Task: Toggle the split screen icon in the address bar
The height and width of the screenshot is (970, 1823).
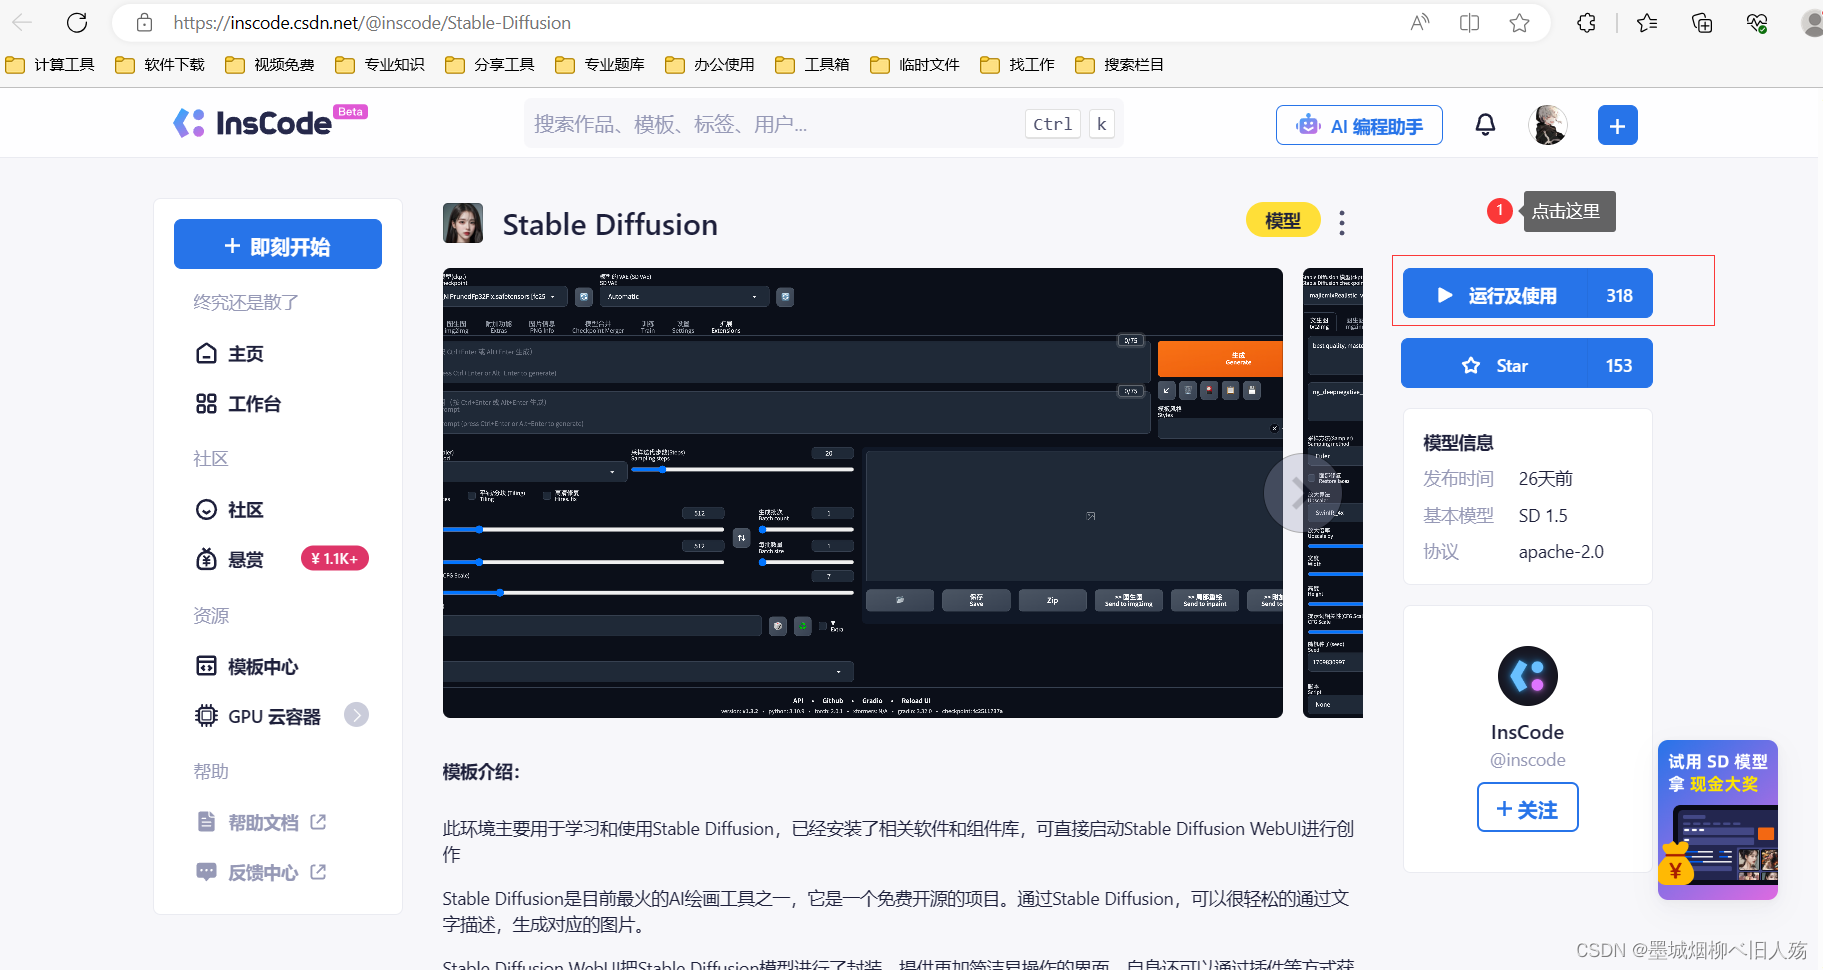Action: click(x=1469, y=22)
